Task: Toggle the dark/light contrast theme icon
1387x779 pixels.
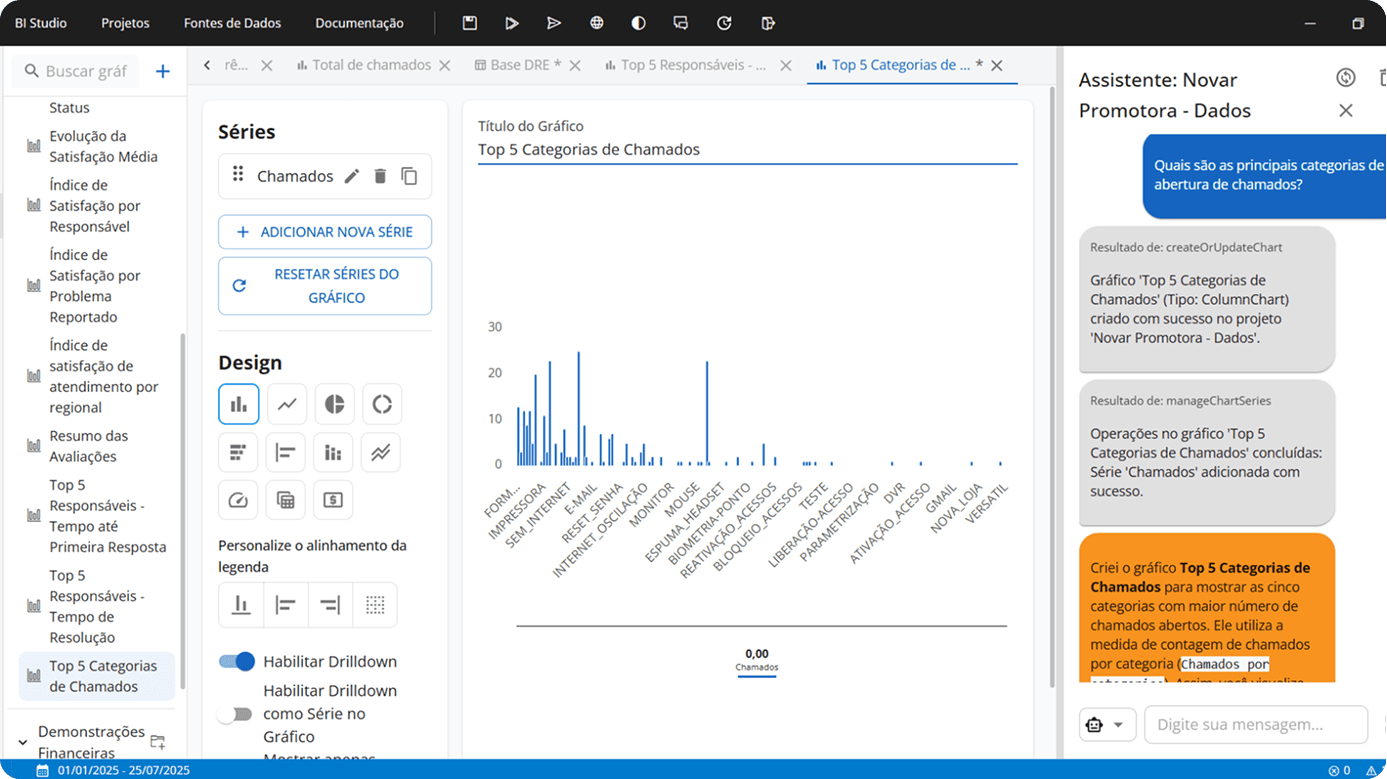Action: 639,23
